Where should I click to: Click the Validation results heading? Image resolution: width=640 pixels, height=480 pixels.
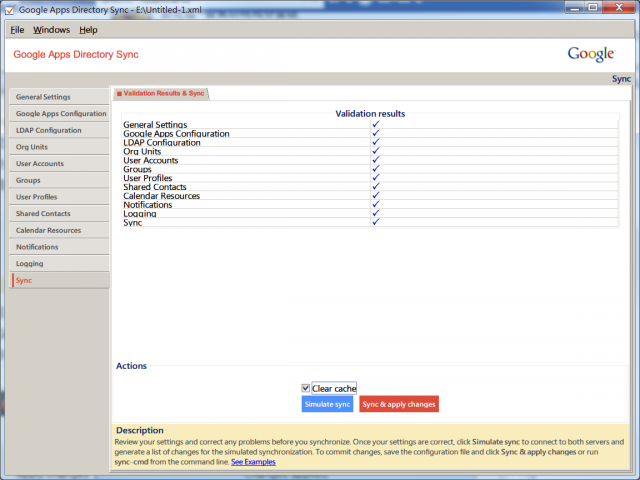(370, 114)
